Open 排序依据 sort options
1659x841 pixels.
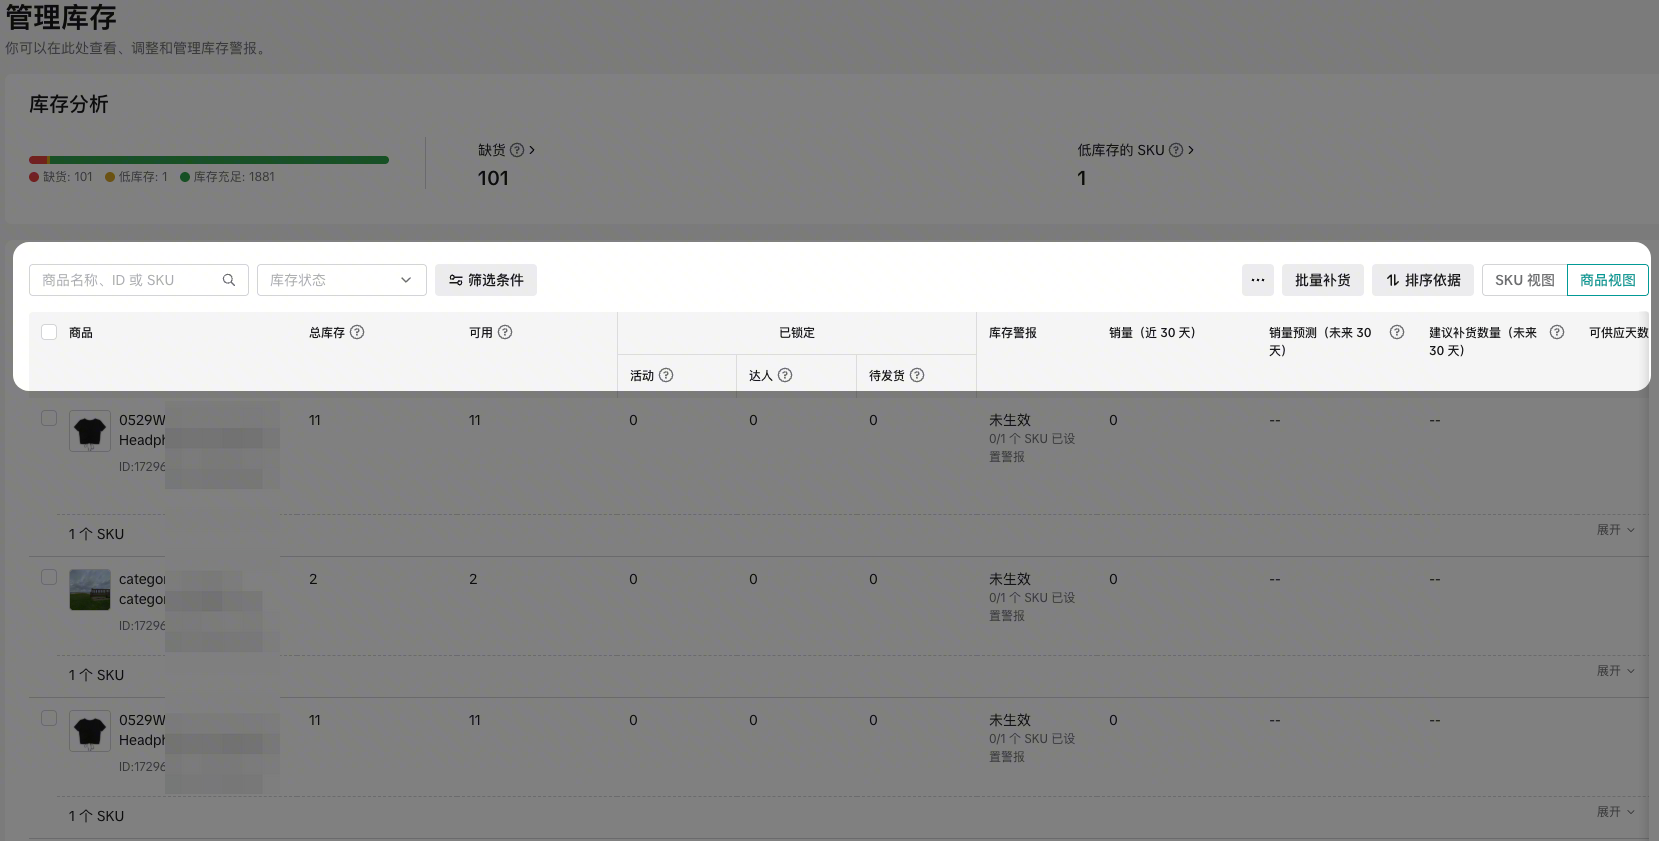pyautogui.click(x=1422, y=280)
